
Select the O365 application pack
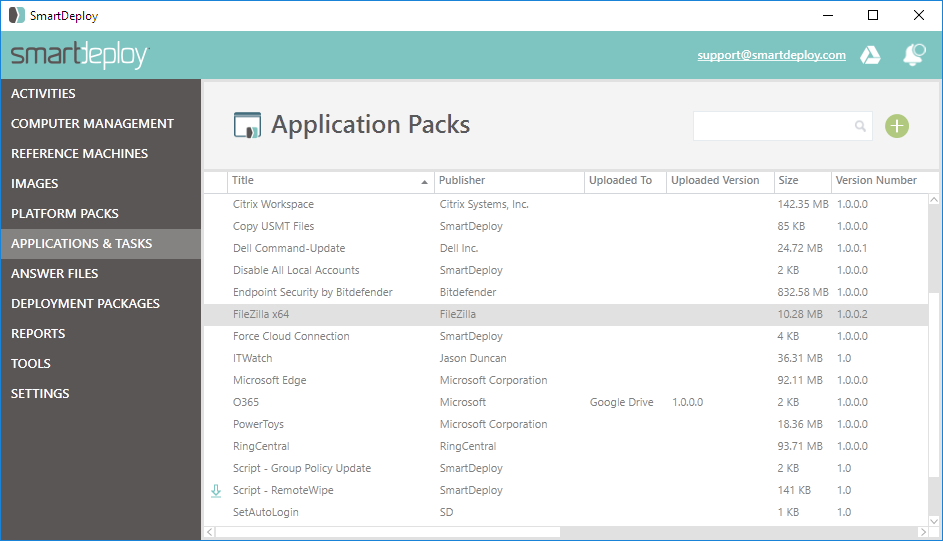pyautogui.click(x=566, y=402)
